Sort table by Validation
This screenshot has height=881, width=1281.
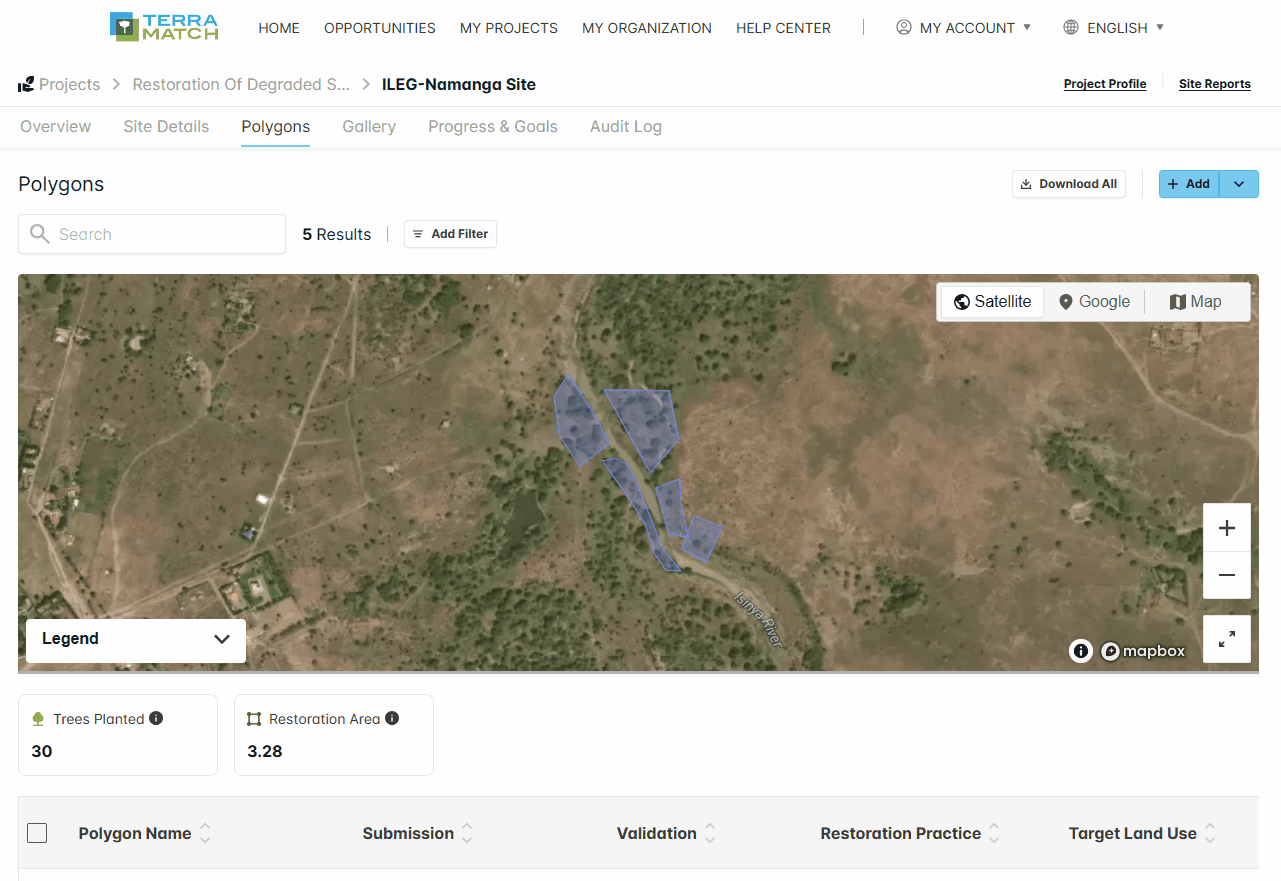tap(710, 833)
